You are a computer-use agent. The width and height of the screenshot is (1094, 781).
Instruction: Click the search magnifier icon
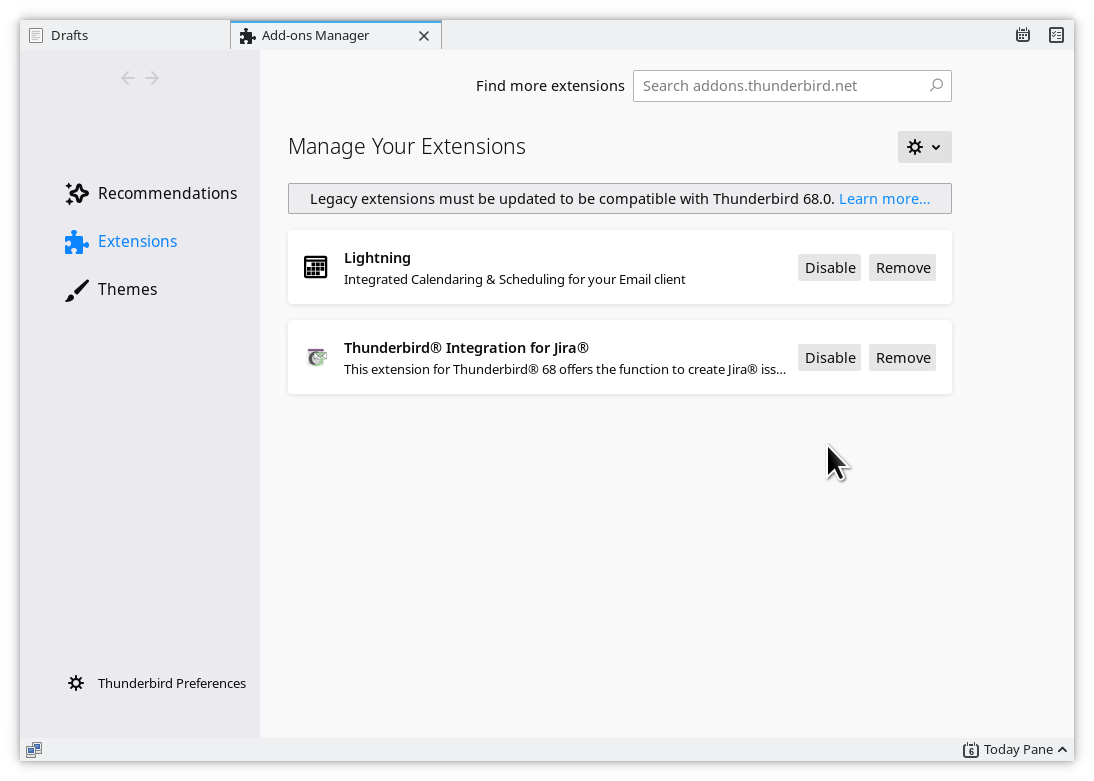(x=936, y=86)
